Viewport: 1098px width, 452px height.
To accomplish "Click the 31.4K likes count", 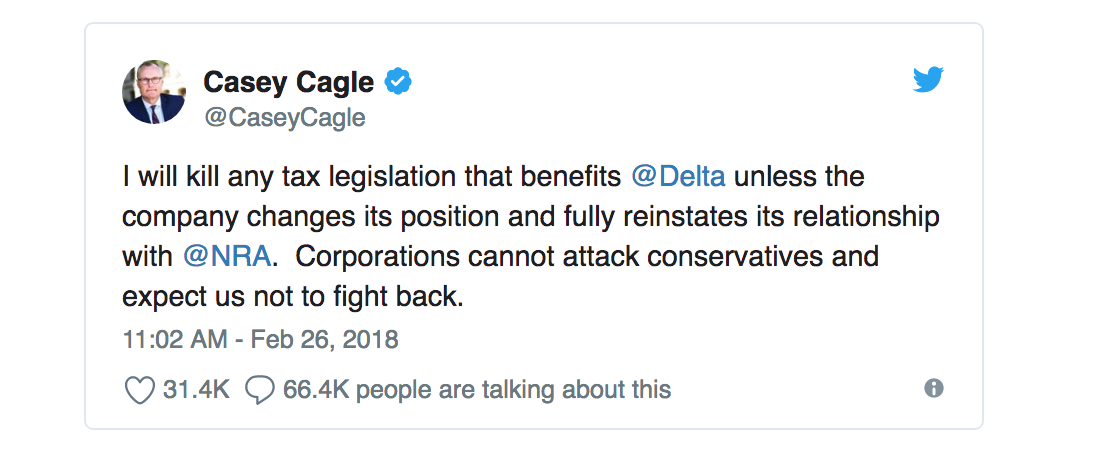I will (x=196, y=389).
